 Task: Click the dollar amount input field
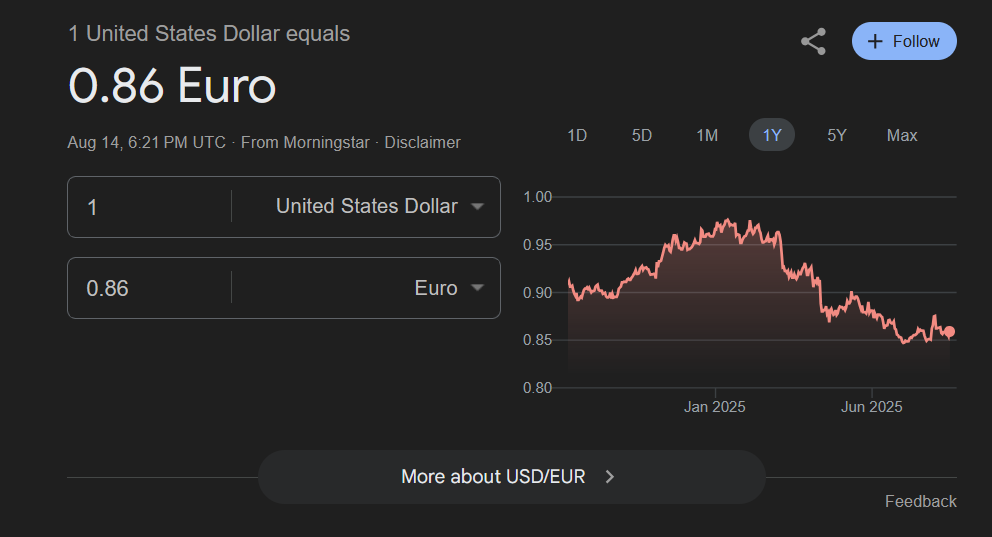(x=149, y=207)
